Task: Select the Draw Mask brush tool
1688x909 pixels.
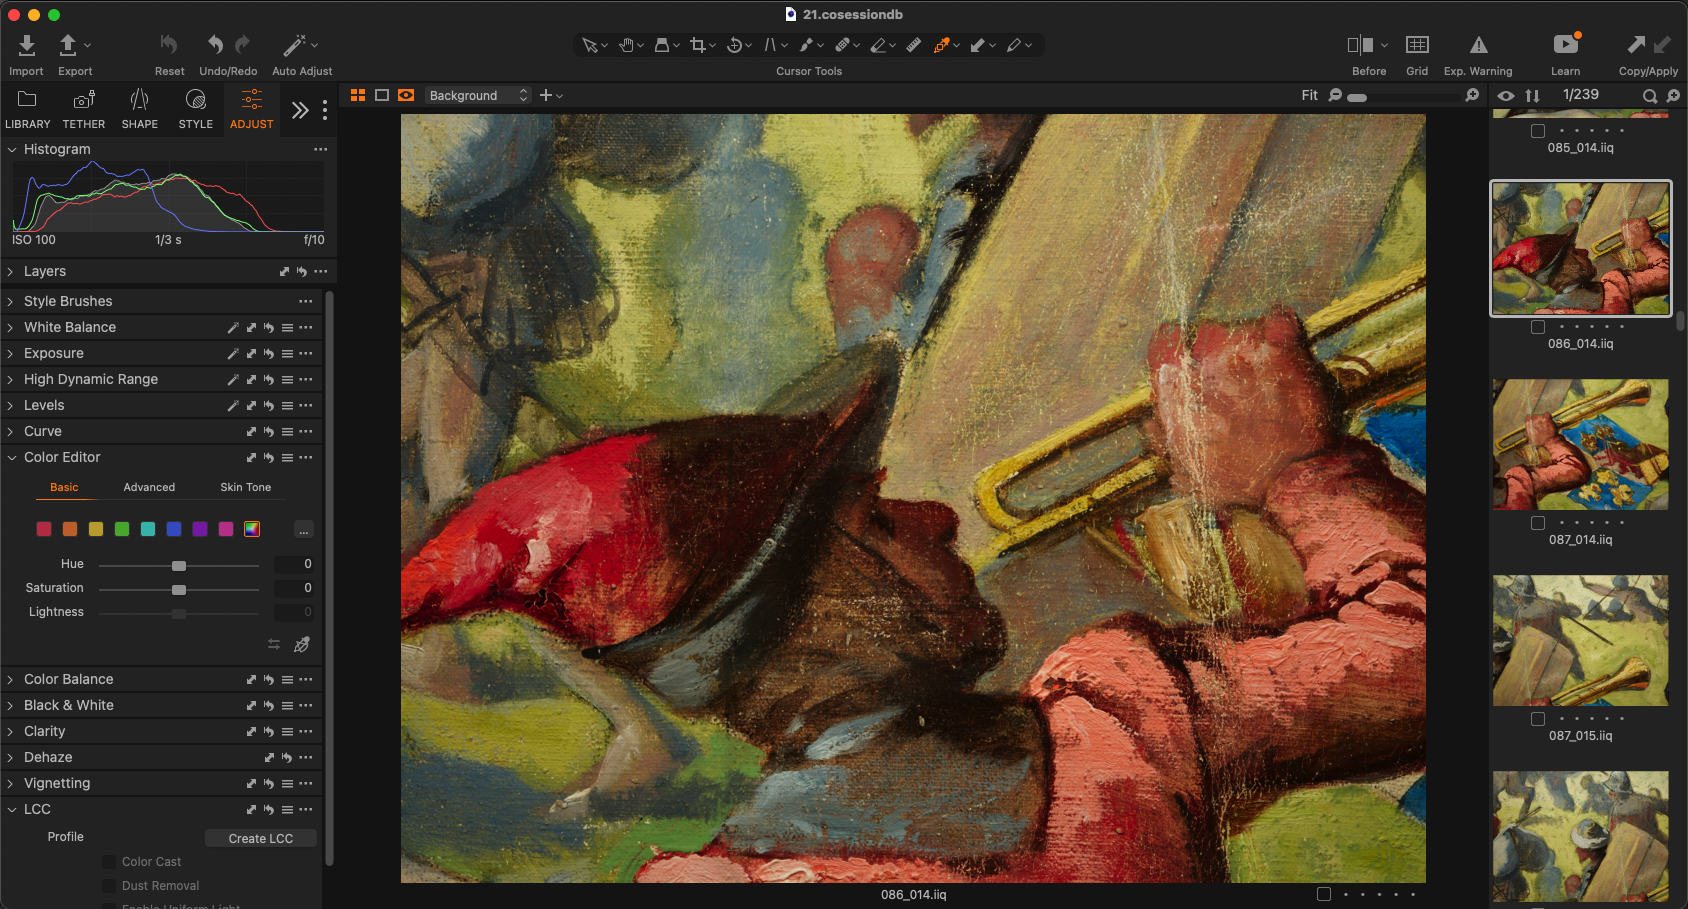Action: [x=806, y=45]
